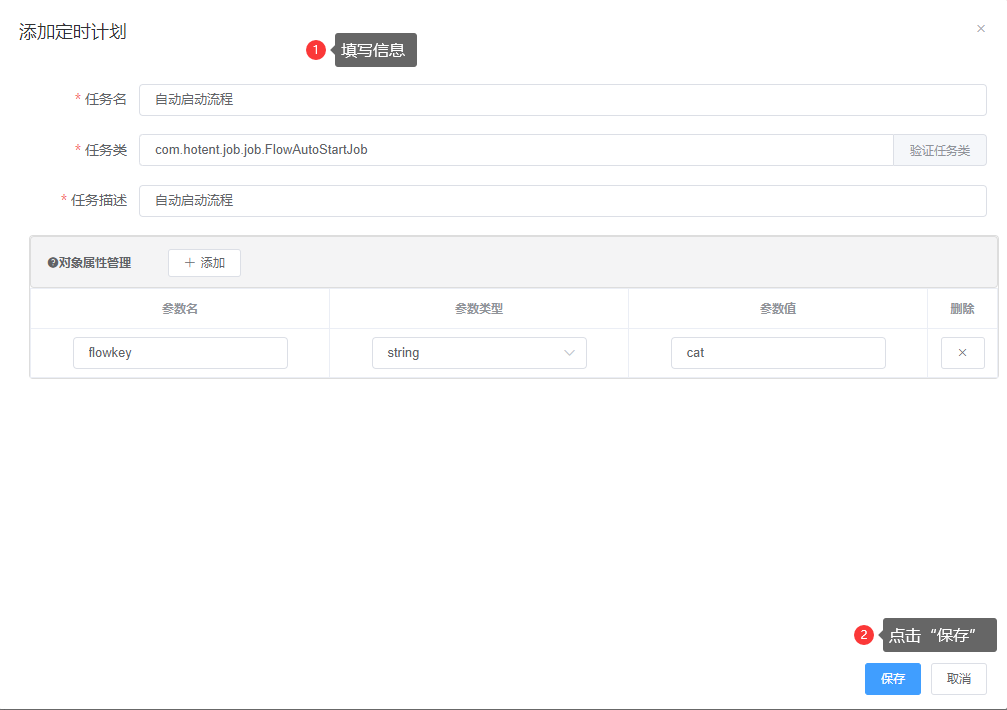Click the red step 1 badge
Viewport: 1007px width, 710px height.
[316, 50]
